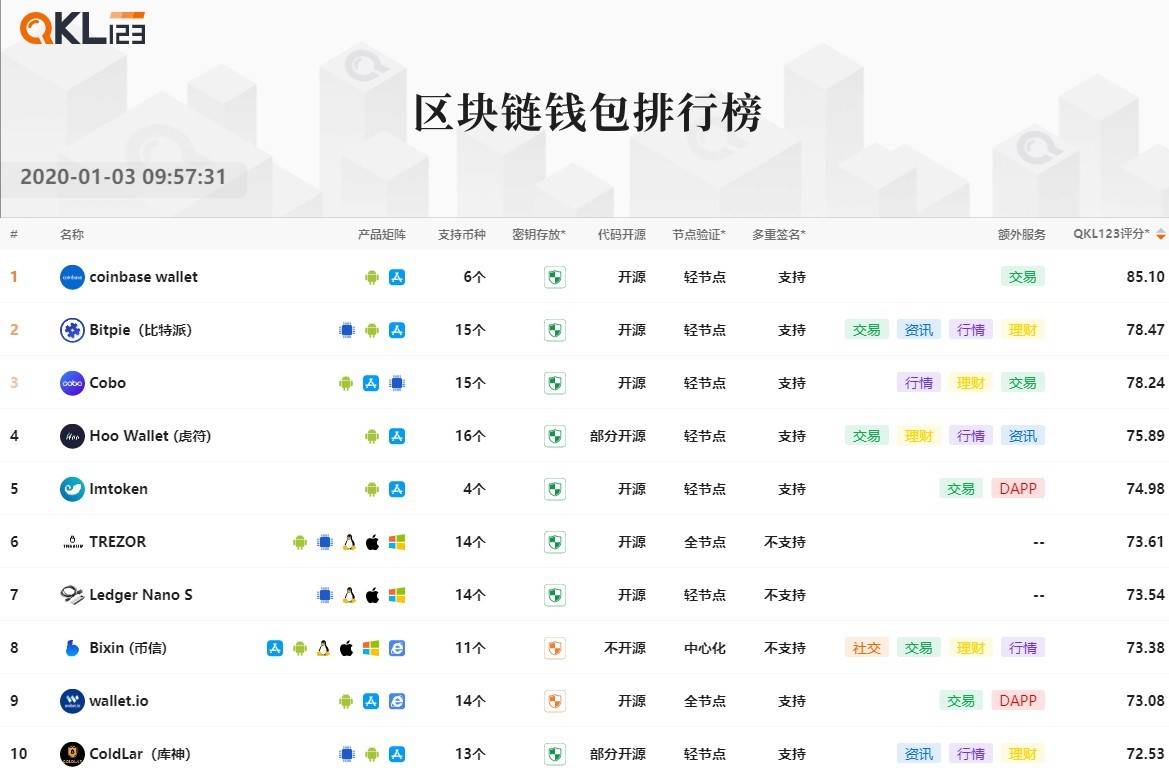Viewport: 1169px width, 778px height.
Task: Click ColdLar's App Store icon
Action: 397,753
